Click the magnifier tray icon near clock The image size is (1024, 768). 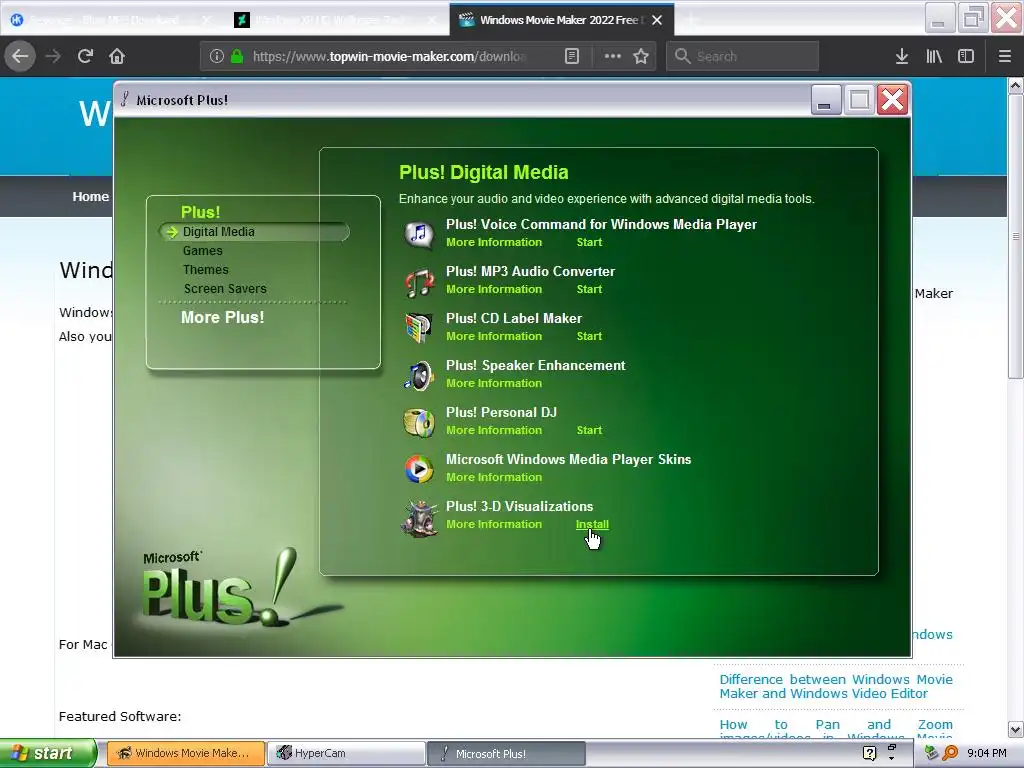[950, 753]
